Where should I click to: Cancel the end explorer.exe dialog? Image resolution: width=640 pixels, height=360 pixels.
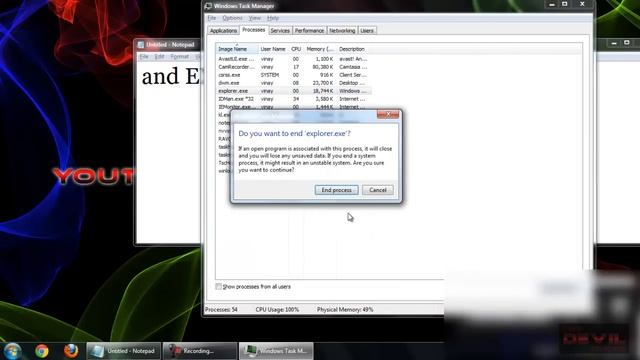click(x=378, y=190)
